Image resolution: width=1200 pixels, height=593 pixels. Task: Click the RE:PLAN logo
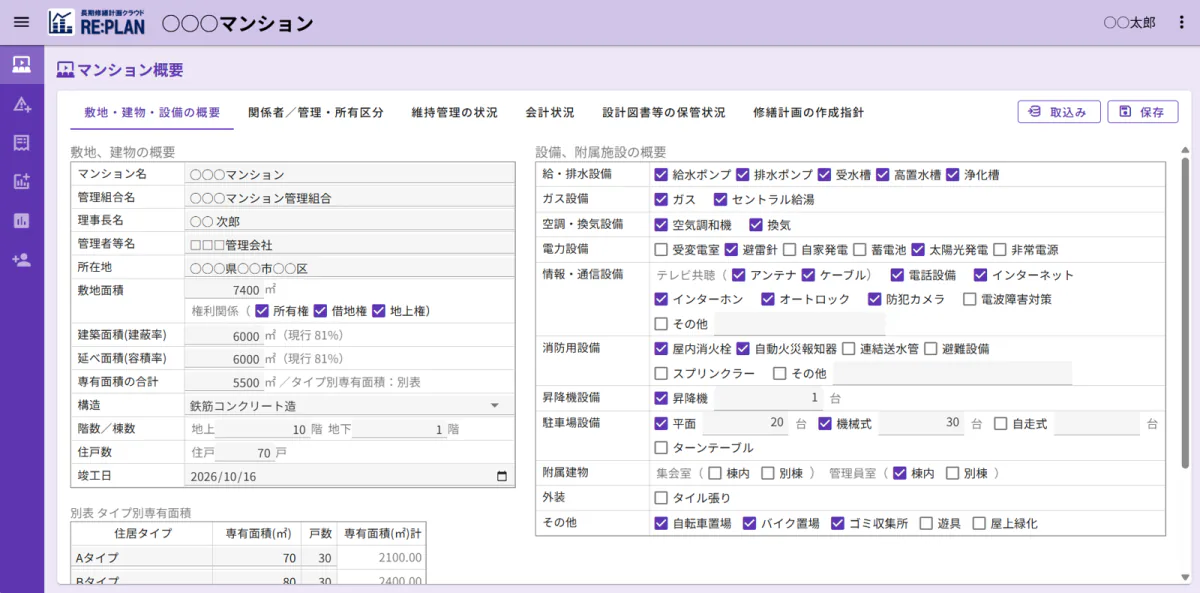96,22
